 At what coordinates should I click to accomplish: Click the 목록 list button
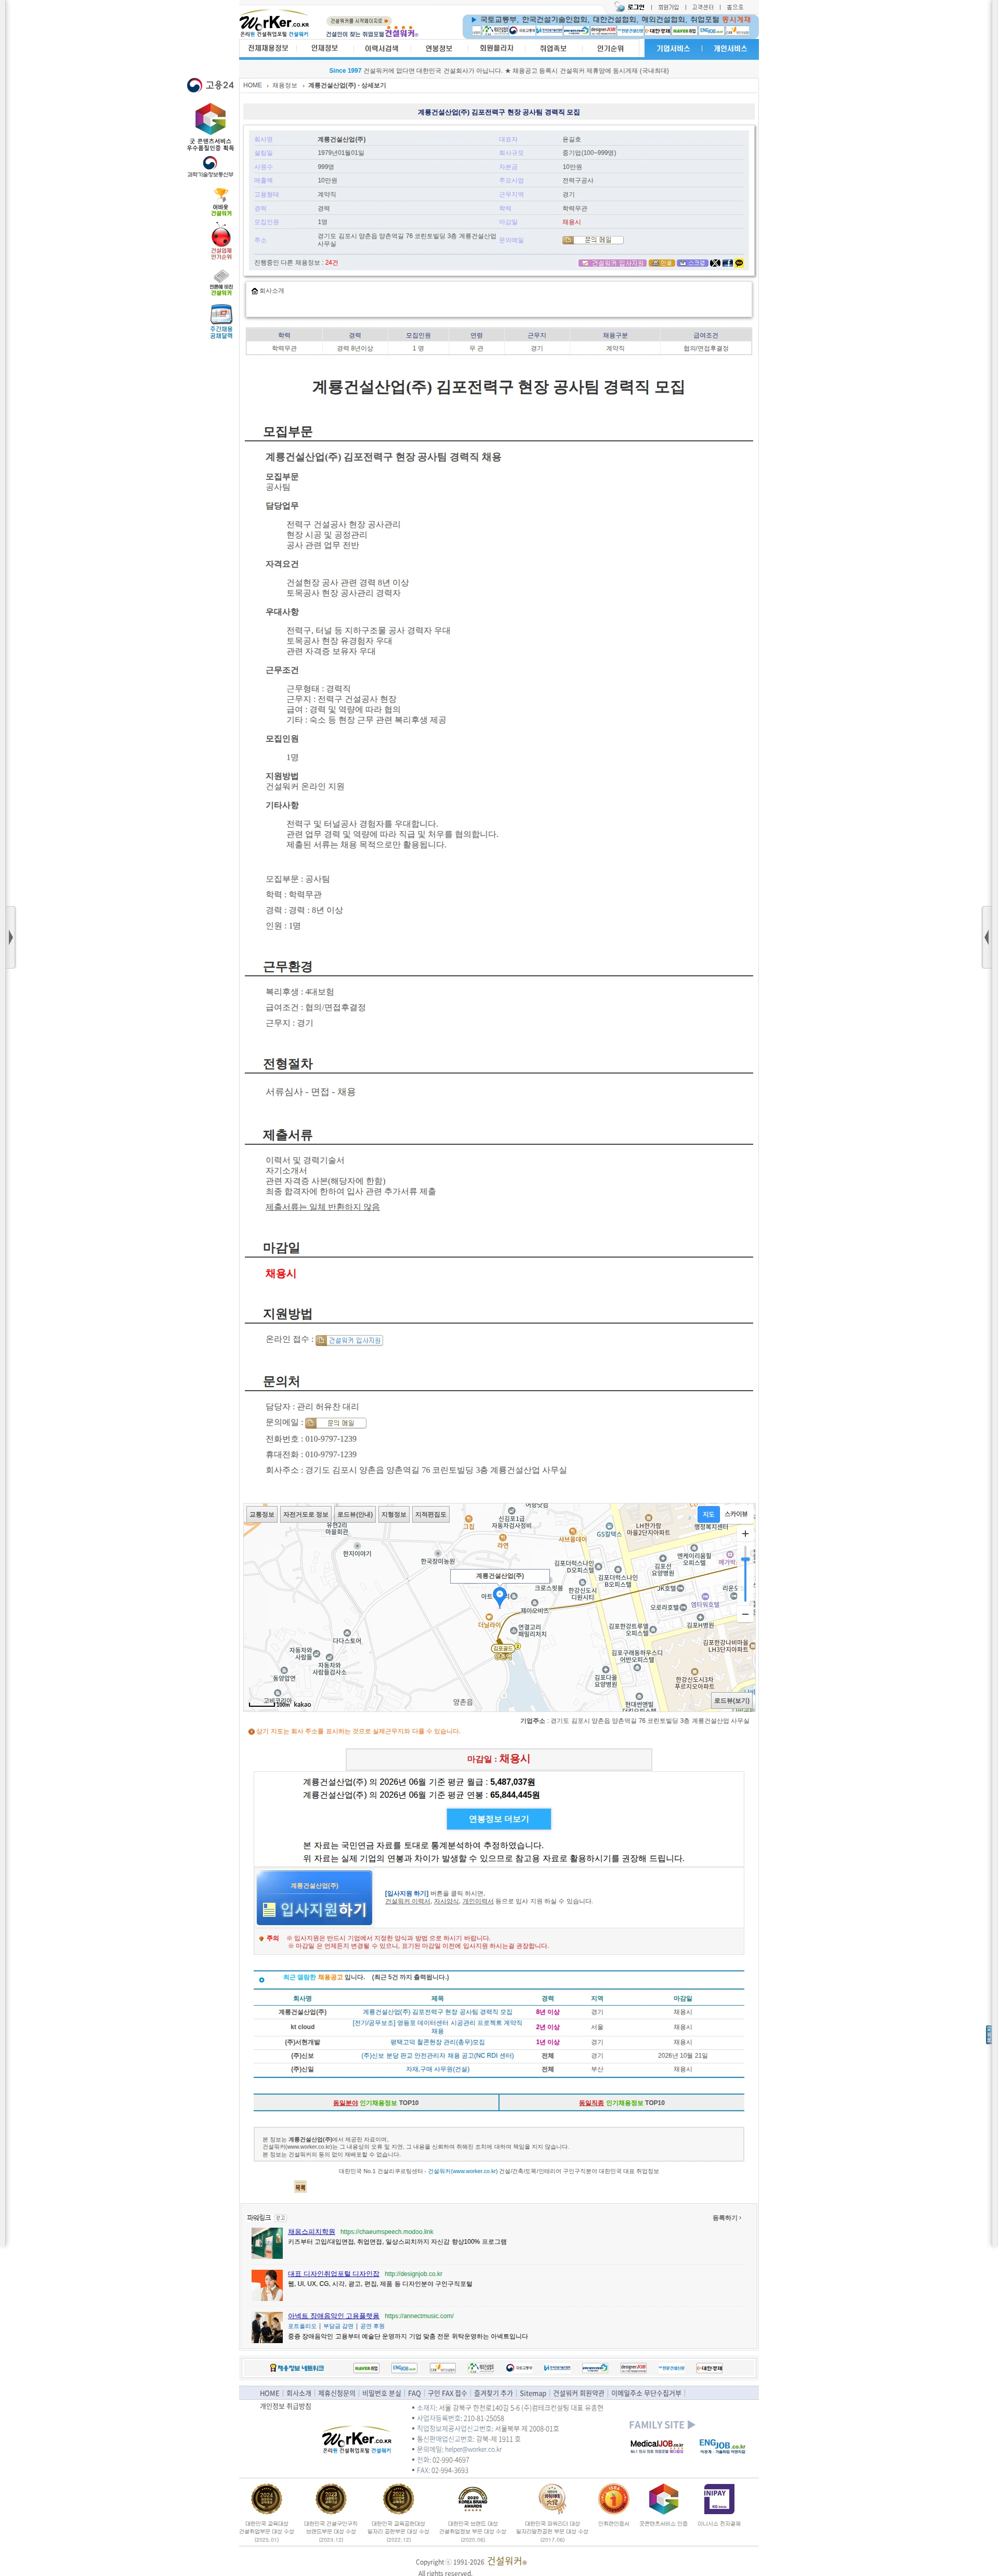point(300,2187)
